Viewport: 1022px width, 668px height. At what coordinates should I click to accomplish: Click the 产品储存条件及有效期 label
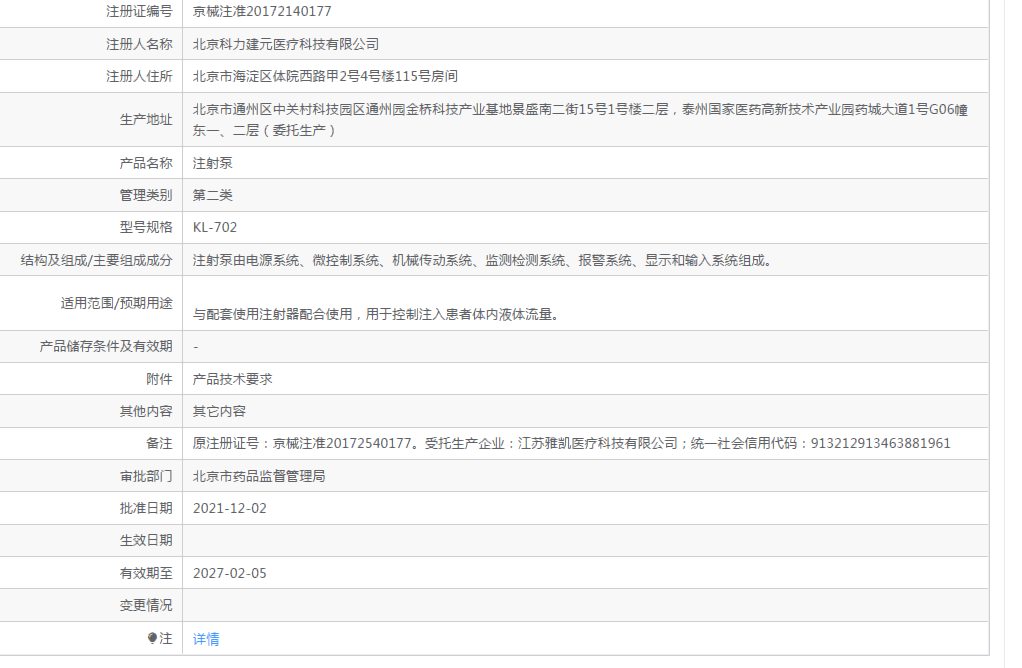click(106, 346)
